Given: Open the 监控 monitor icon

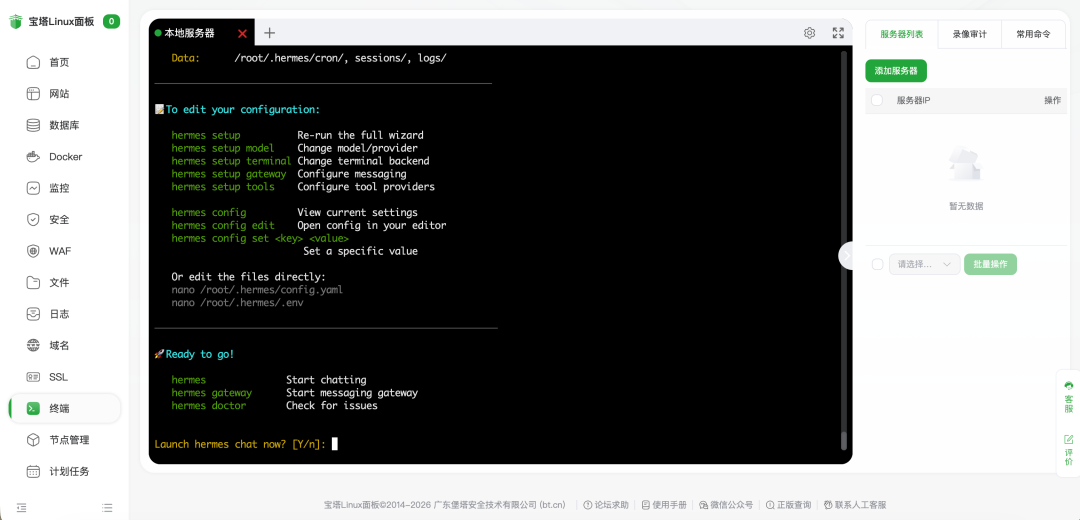Looking at the screenshot, I should tap(33, 188).
